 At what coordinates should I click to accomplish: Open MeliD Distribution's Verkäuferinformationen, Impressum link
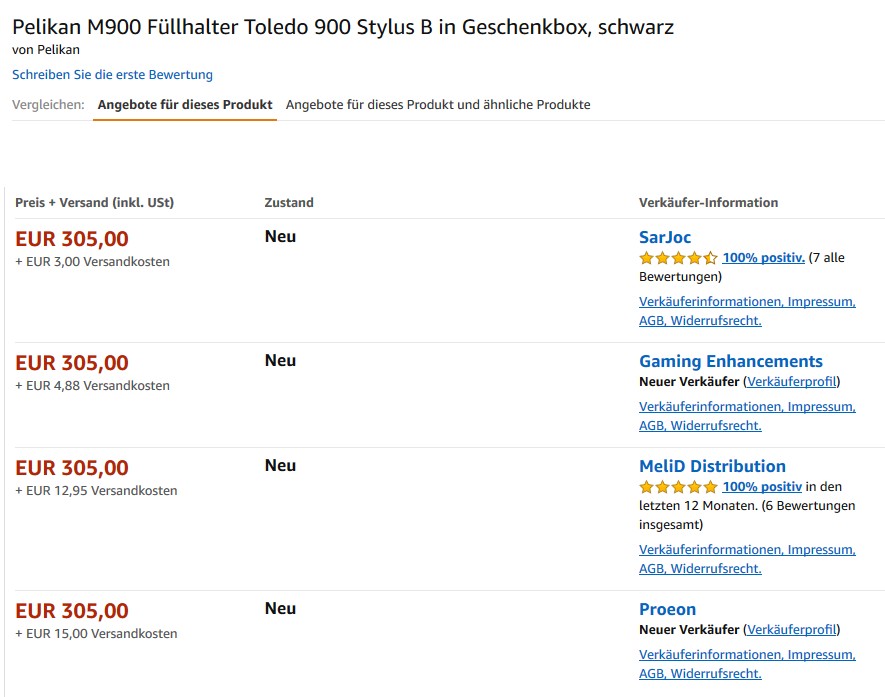[x=747, y=559]
